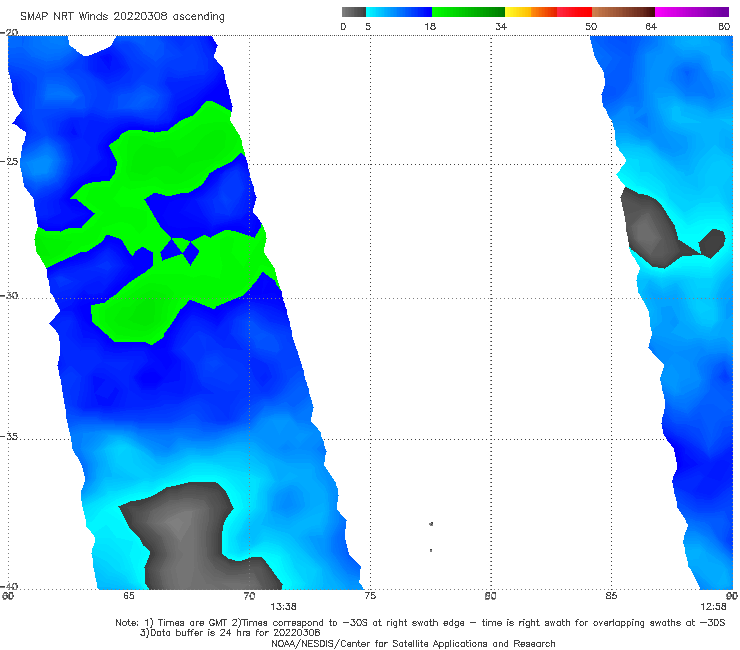Click the color bar label '18'
This screenshot has width=740, height=650.
pyautogui.click(x=430, y=26)
